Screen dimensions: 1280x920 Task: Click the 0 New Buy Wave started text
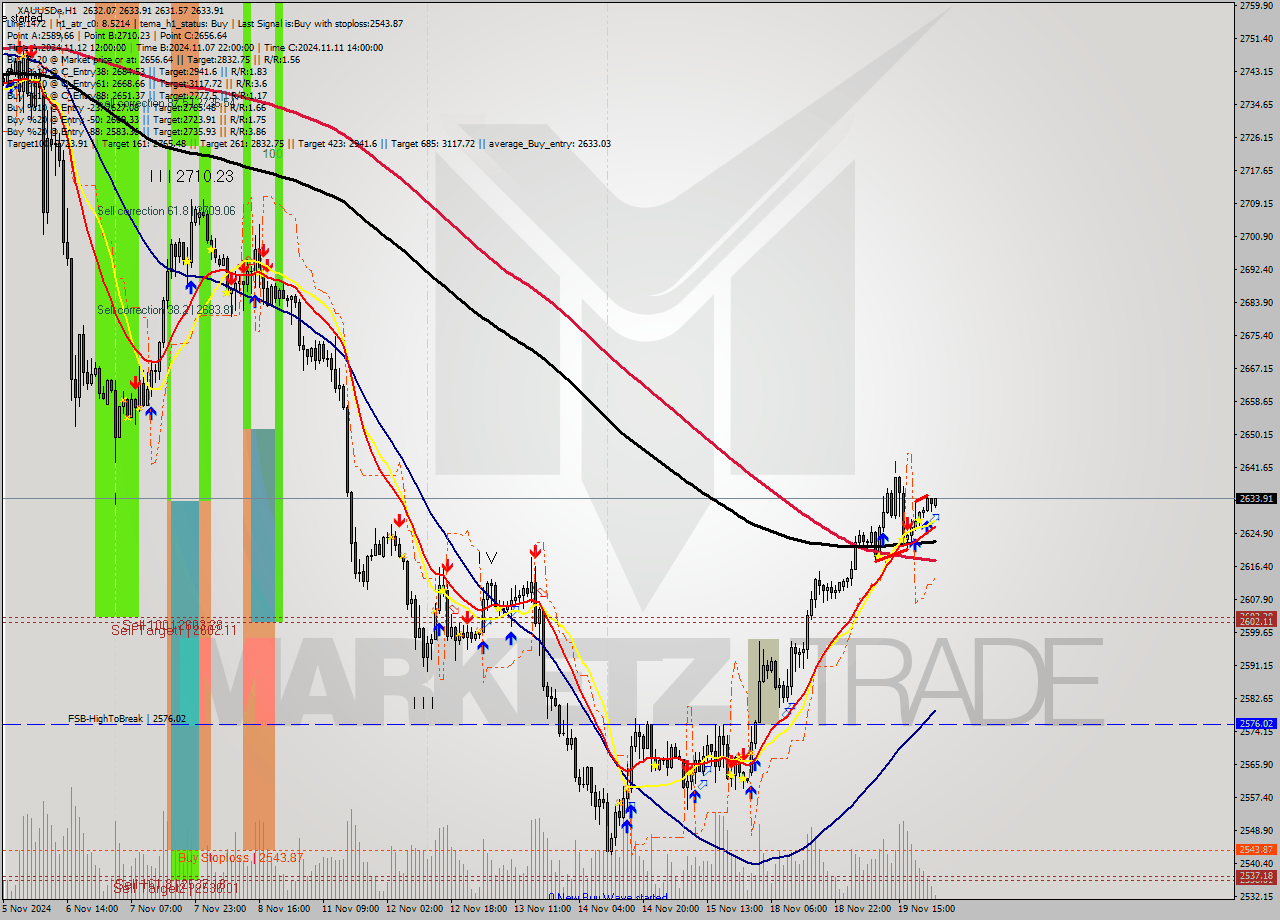[x=608, y=898]
